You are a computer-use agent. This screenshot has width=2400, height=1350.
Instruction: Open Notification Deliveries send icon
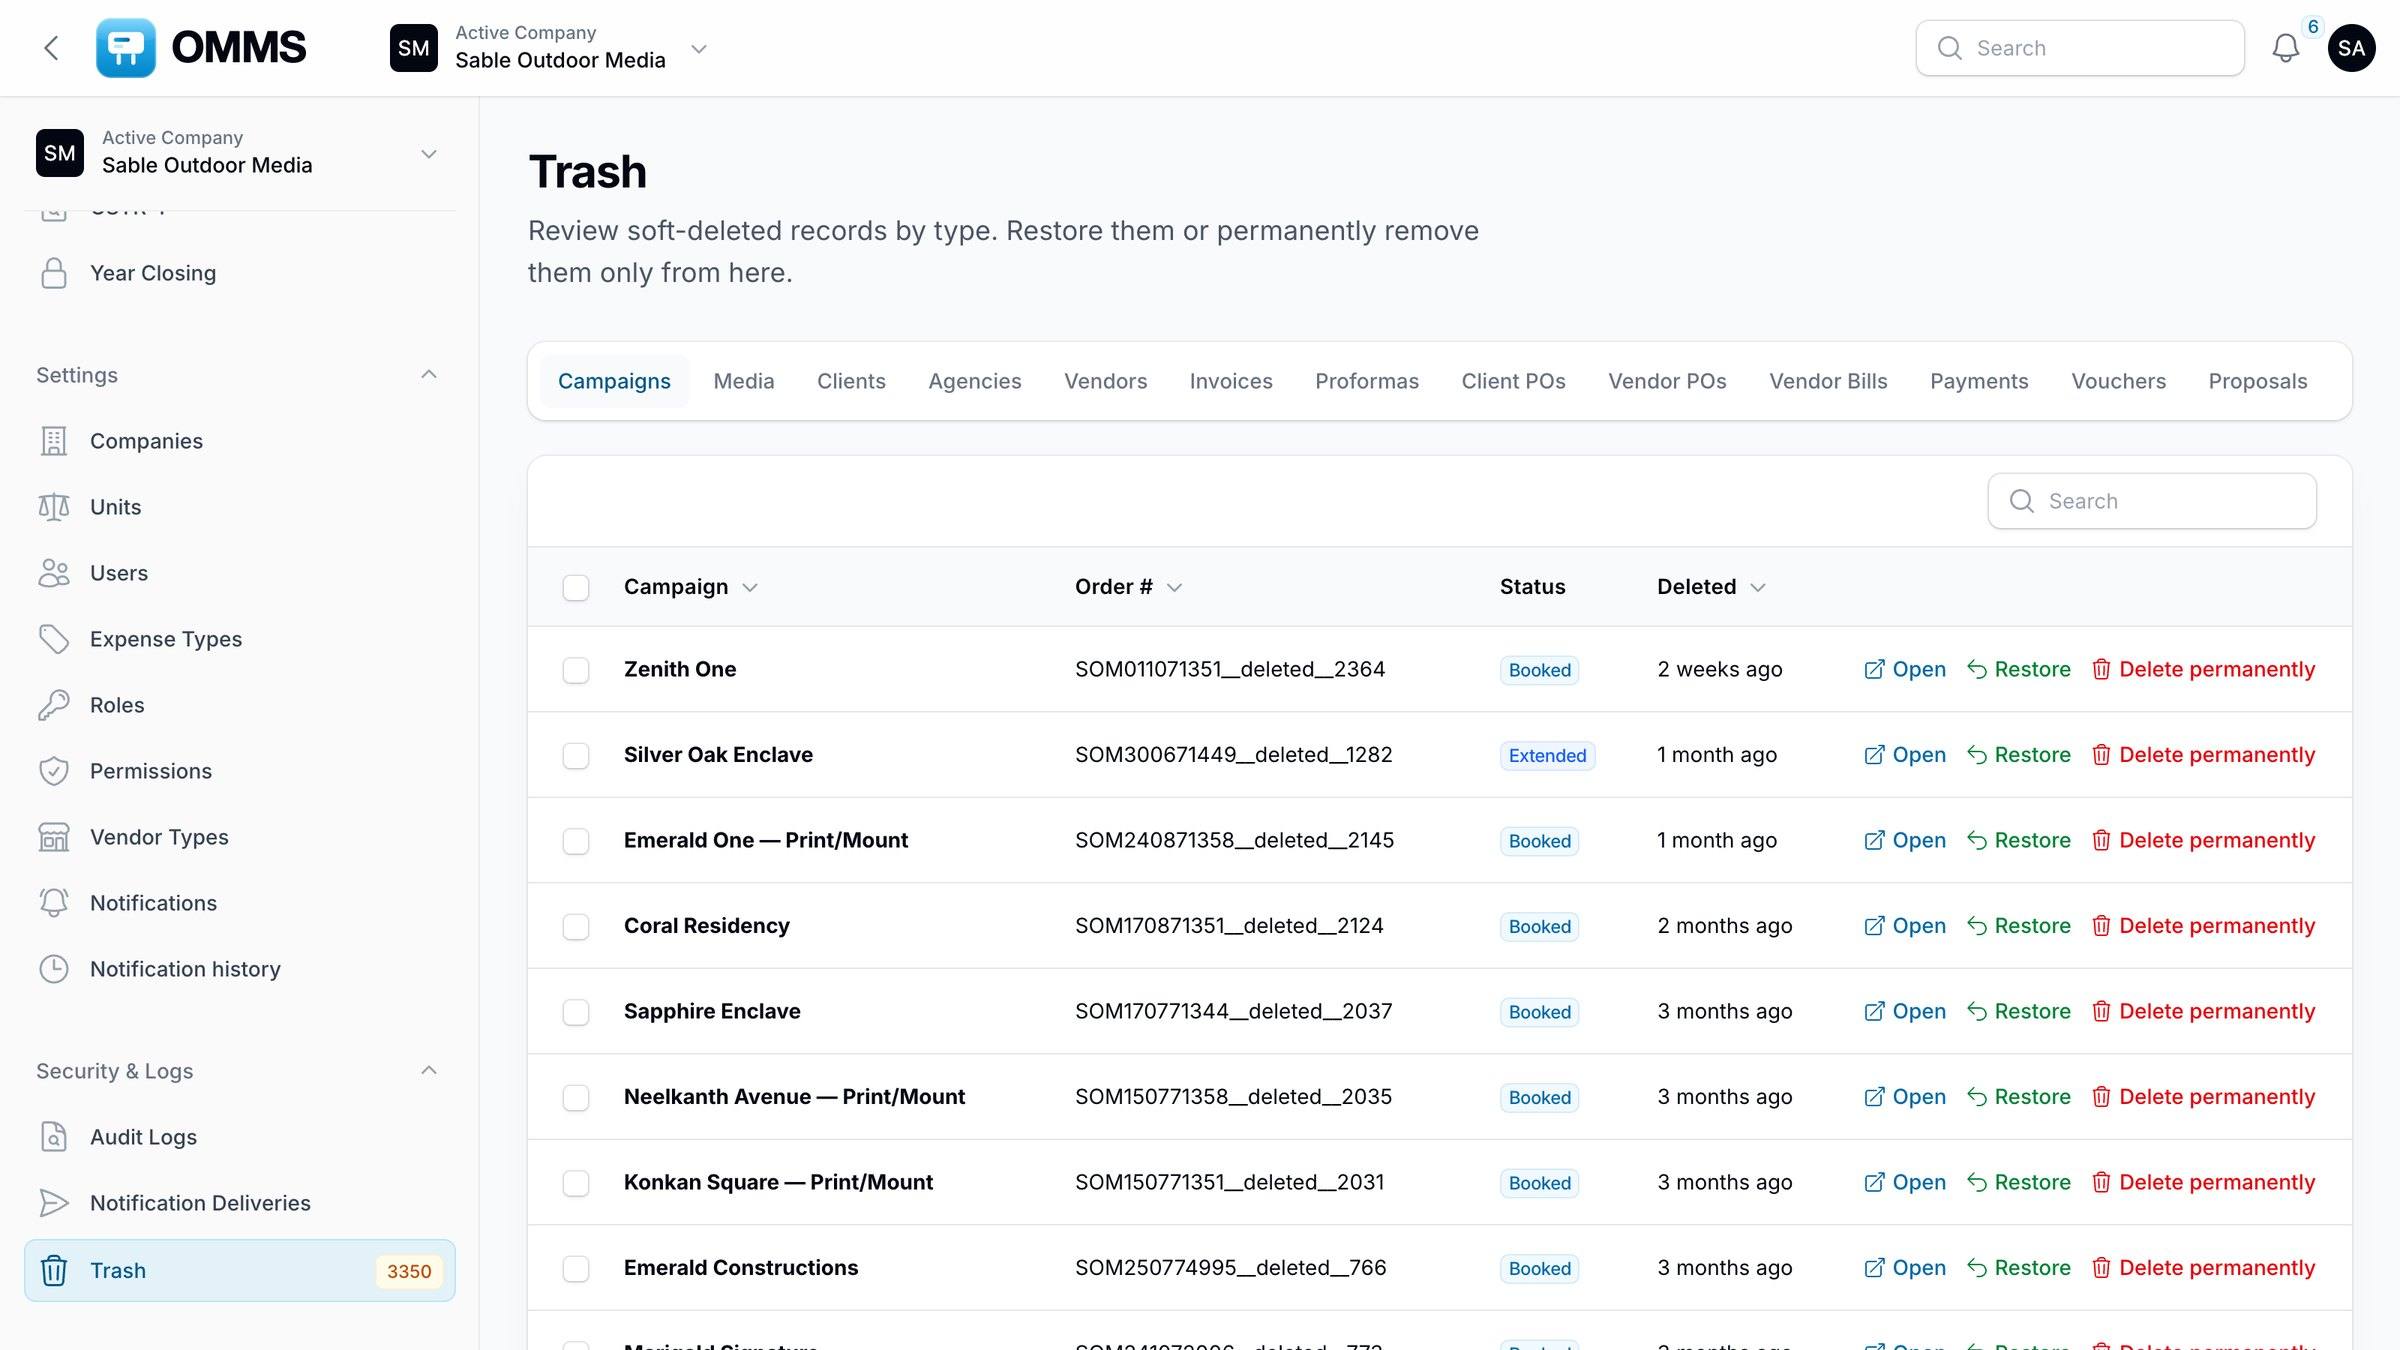tap(54, 1203)
